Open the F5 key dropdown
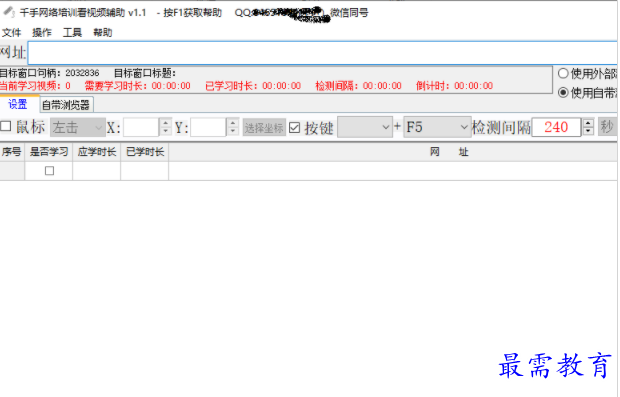Screen dimensions: 620x397 (x=437, y=127)
